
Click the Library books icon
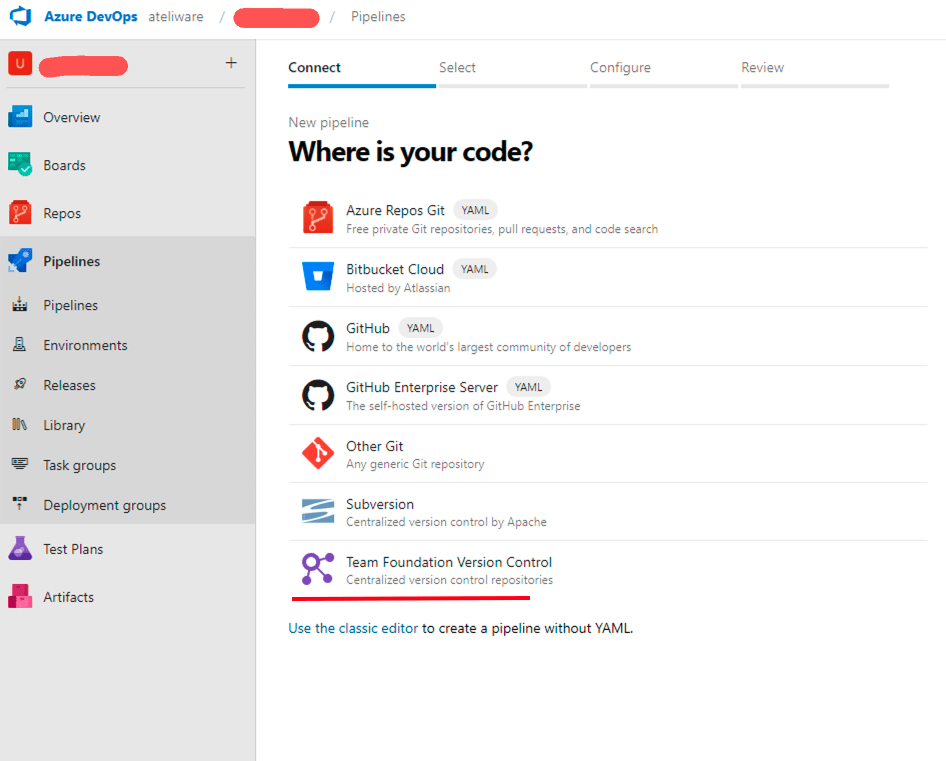(x=20, y=424)
